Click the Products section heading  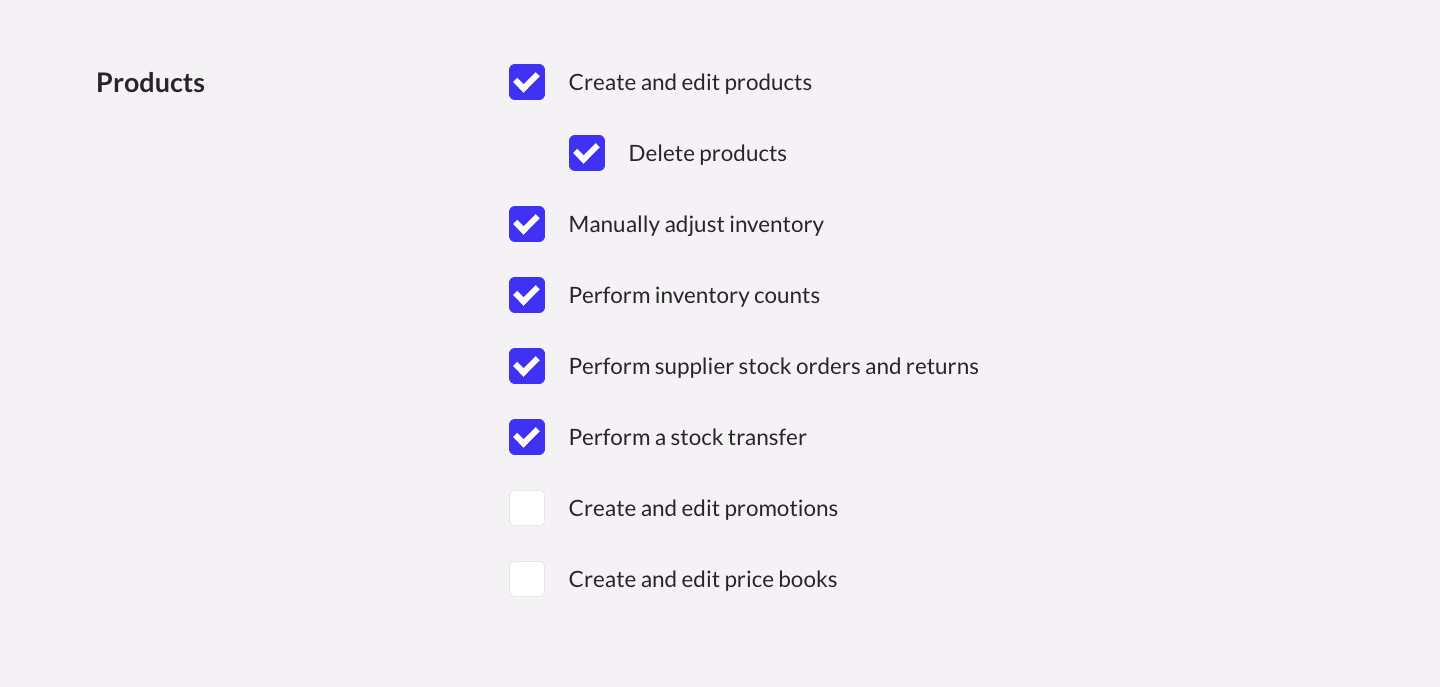[150, 82]
